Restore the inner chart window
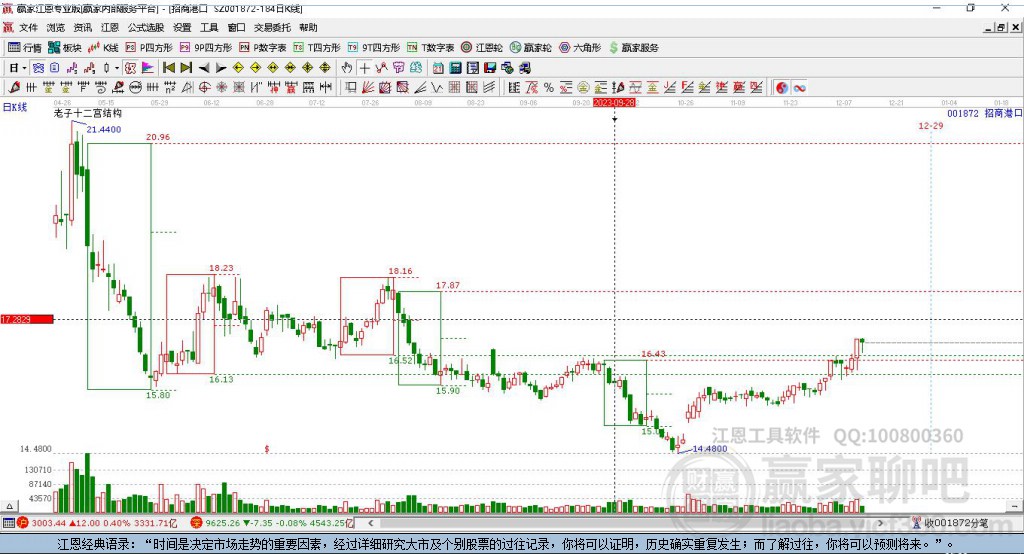 [1000, 27]
